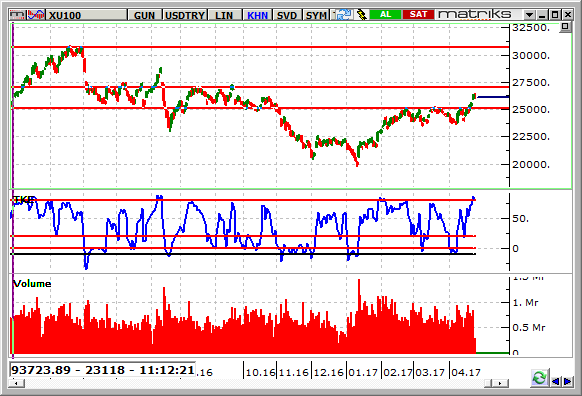Click the 10.16 date label
Viewport: 582px width, 396px height.
tap(261, 372)
